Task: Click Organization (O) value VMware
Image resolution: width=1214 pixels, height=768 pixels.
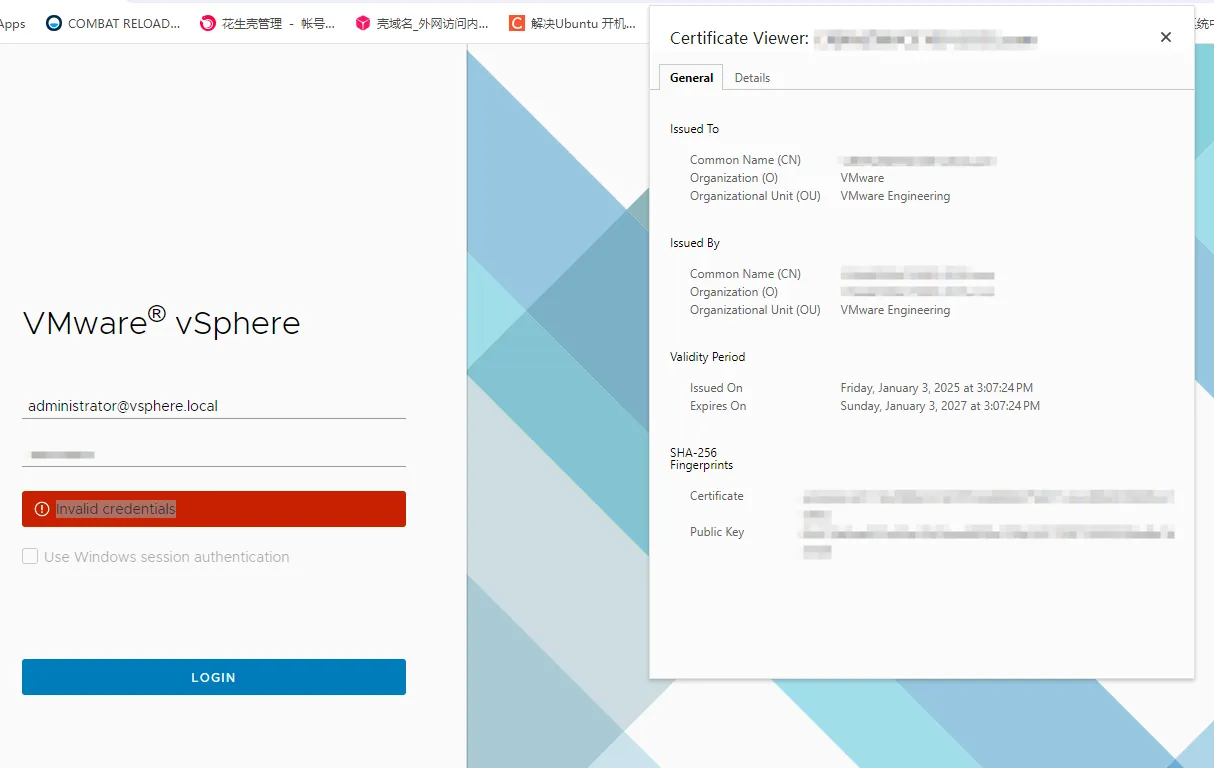Action: [x=862, y=178]
